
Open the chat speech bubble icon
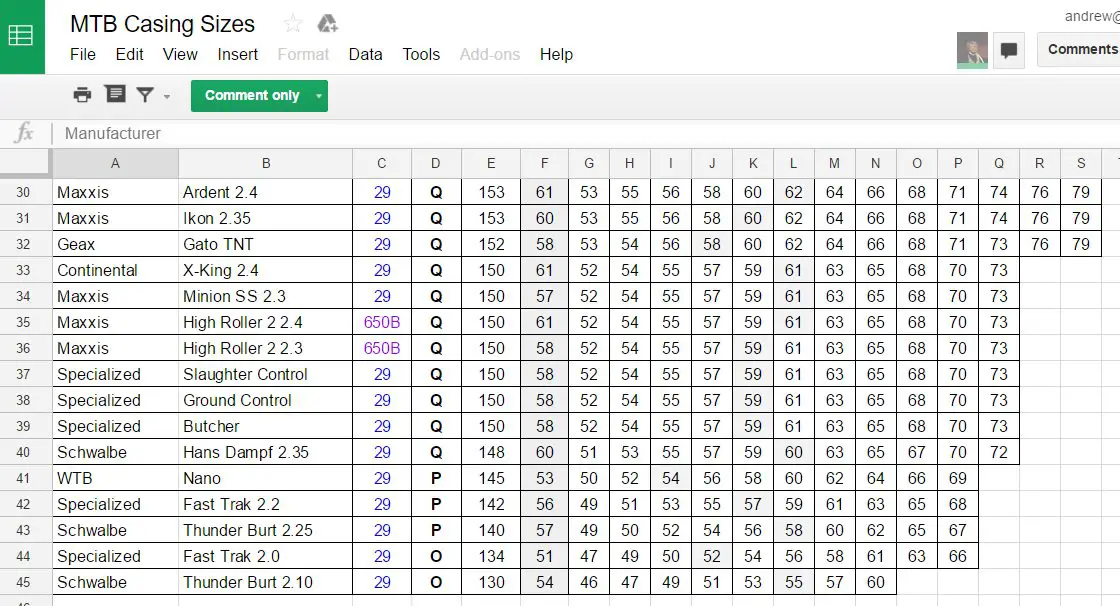pos(1009,50)
